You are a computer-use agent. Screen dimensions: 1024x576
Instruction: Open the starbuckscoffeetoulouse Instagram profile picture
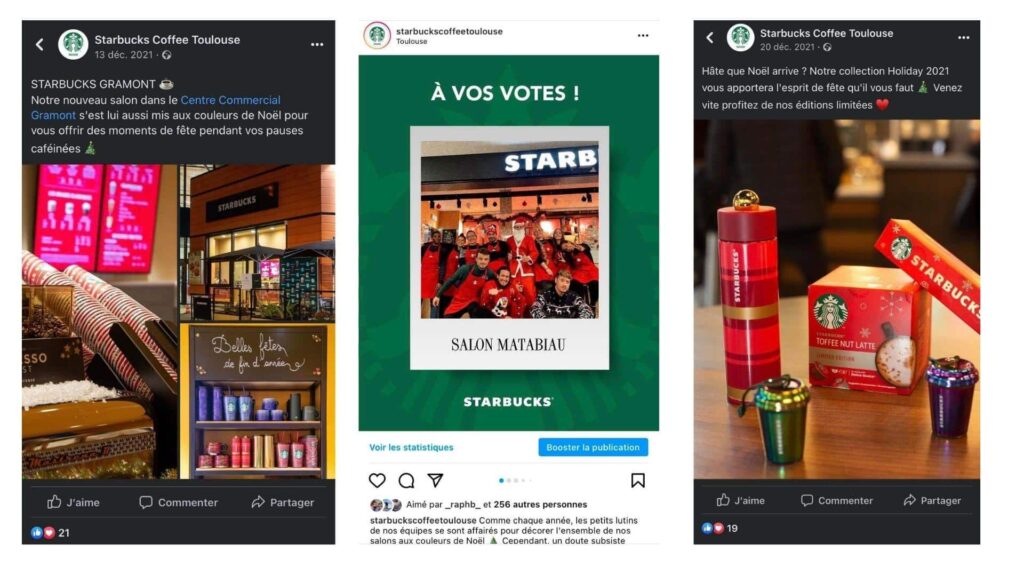377,35
